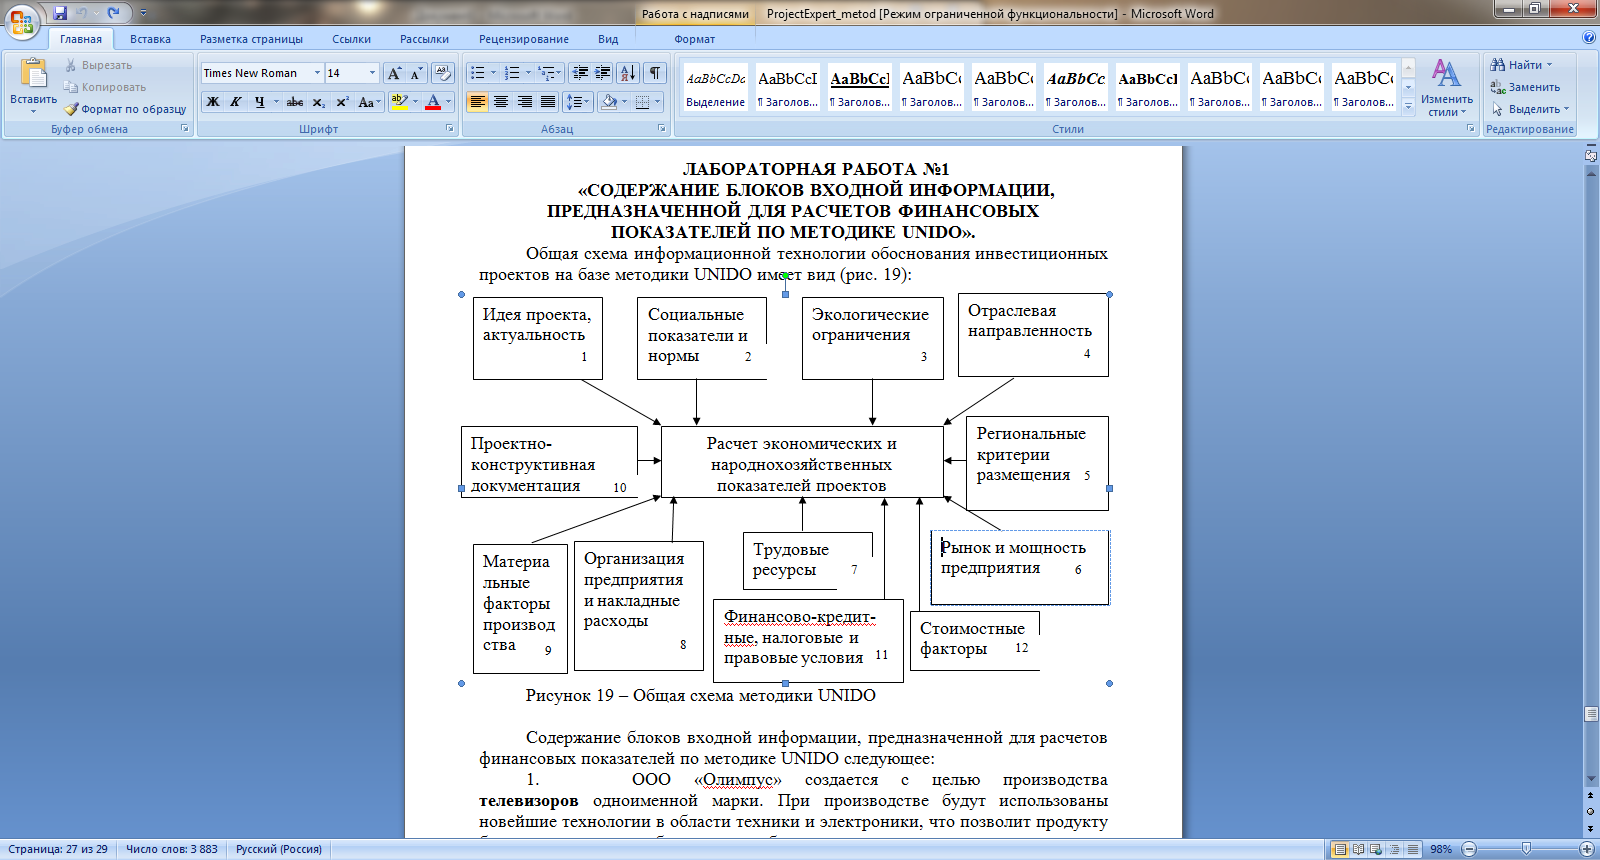Expand the styles gallery more arrow
Viewport: 1600px width, 860px height.
pyautogui.click(x=1408, y=107)
